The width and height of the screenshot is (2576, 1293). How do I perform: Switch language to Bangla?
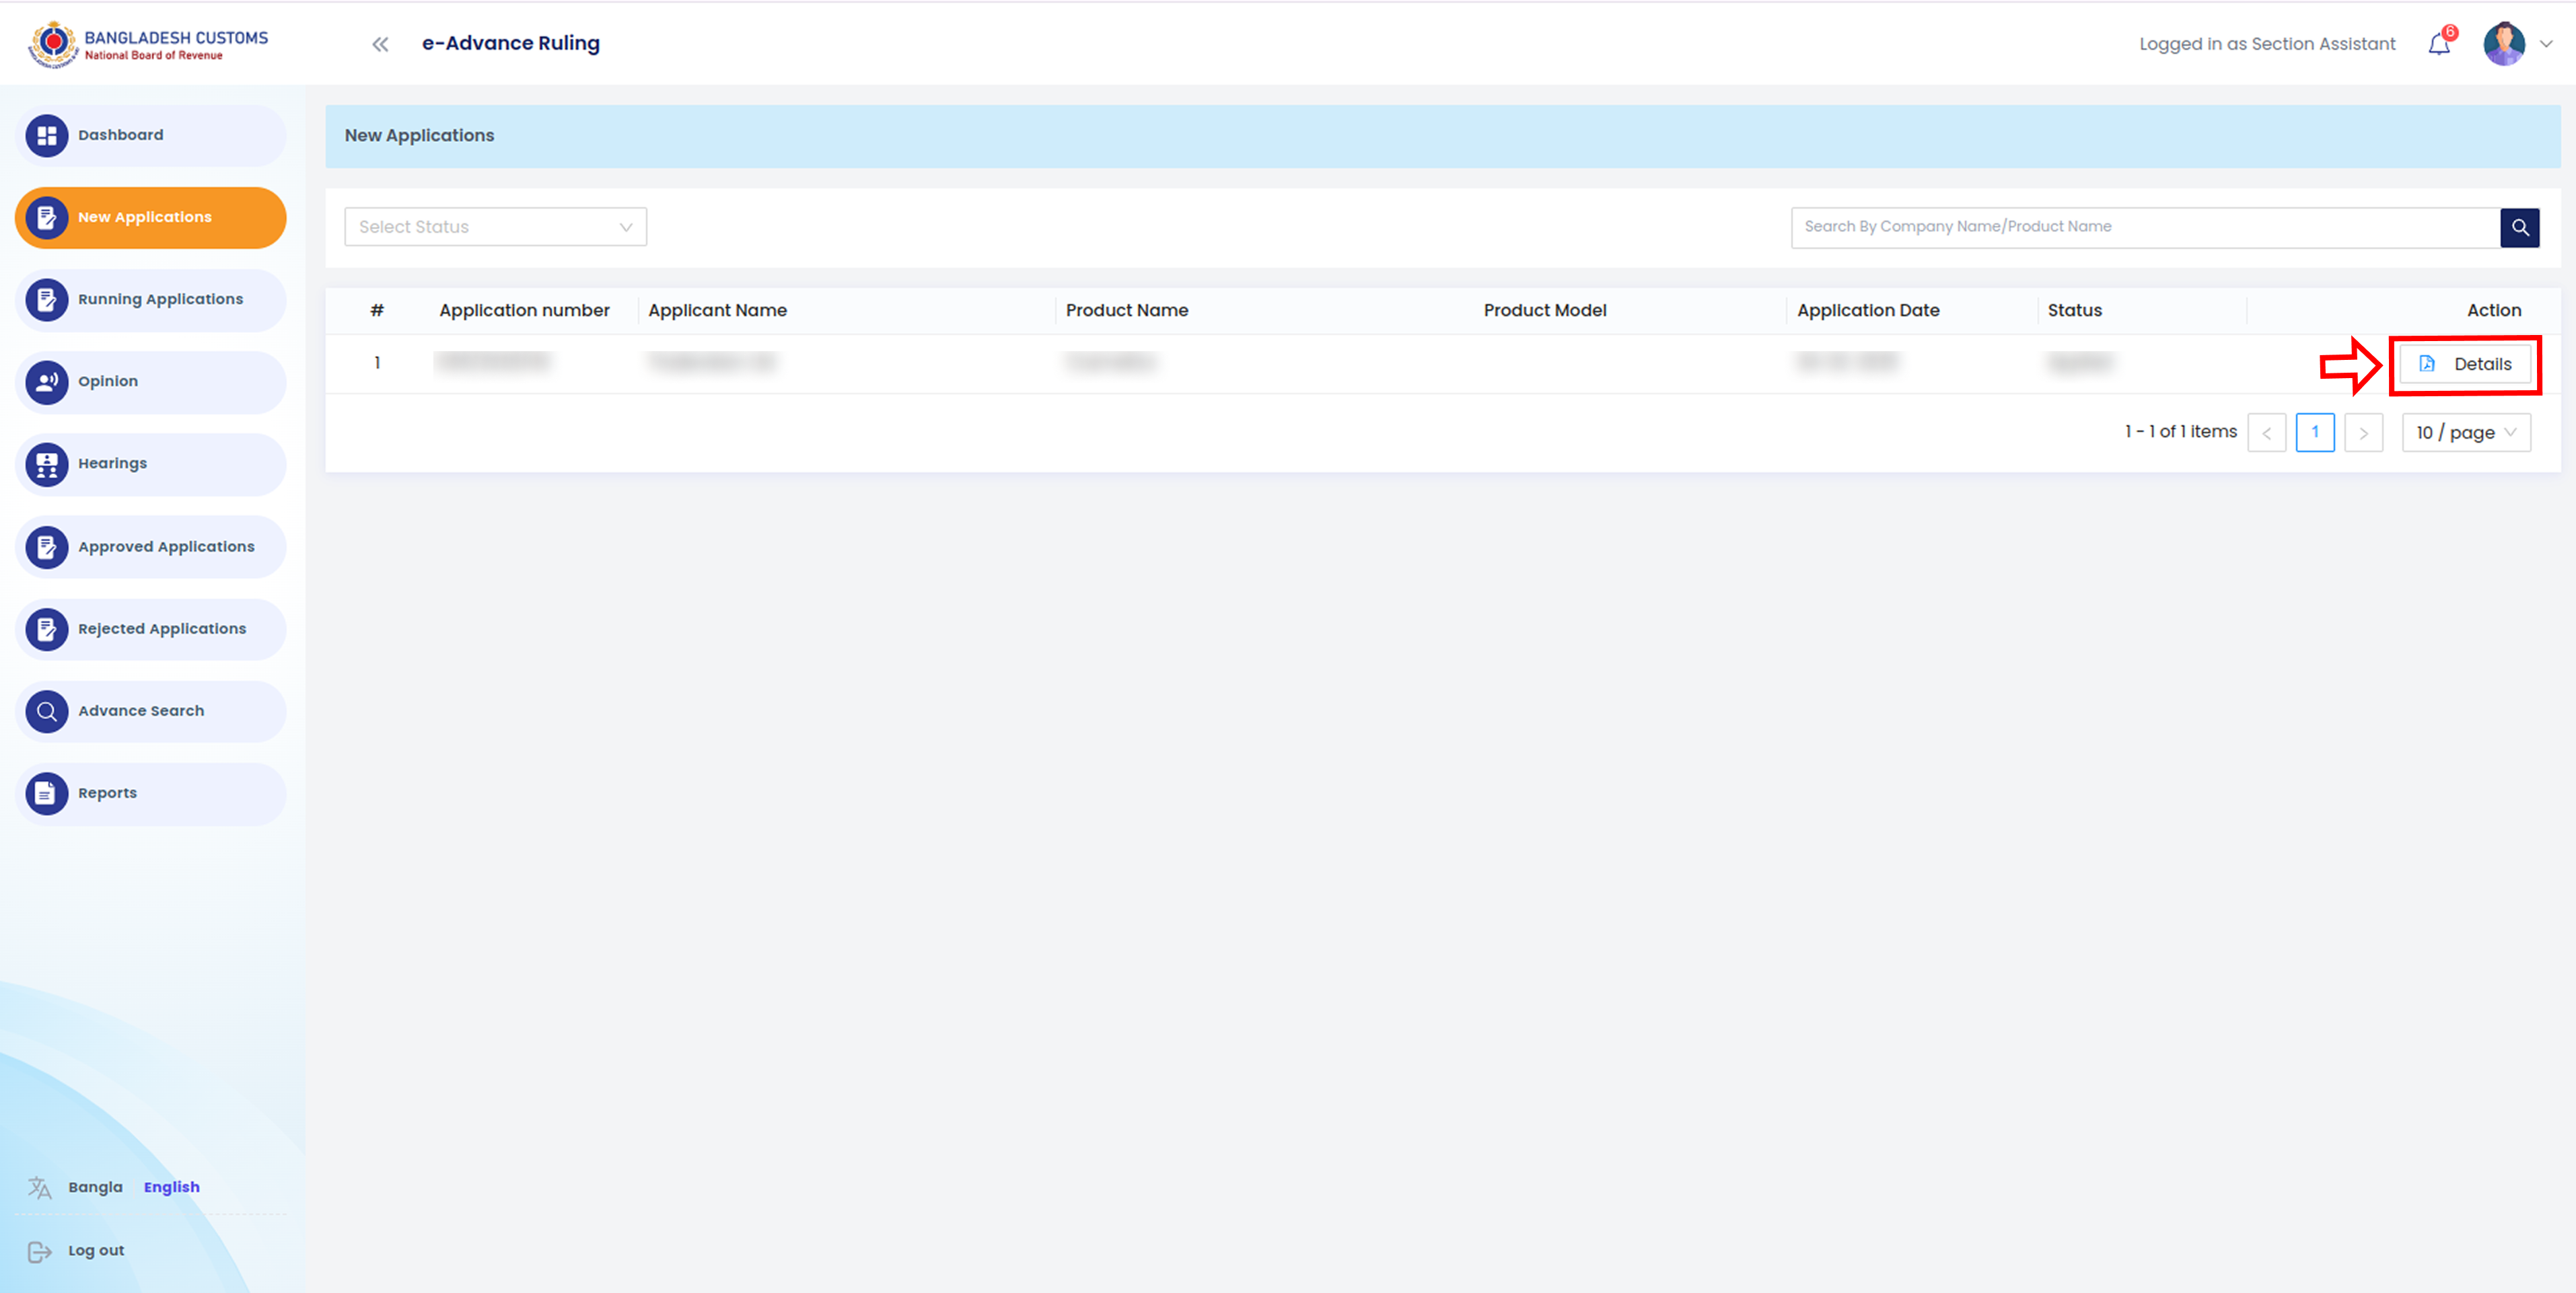tap(95, 1187)
